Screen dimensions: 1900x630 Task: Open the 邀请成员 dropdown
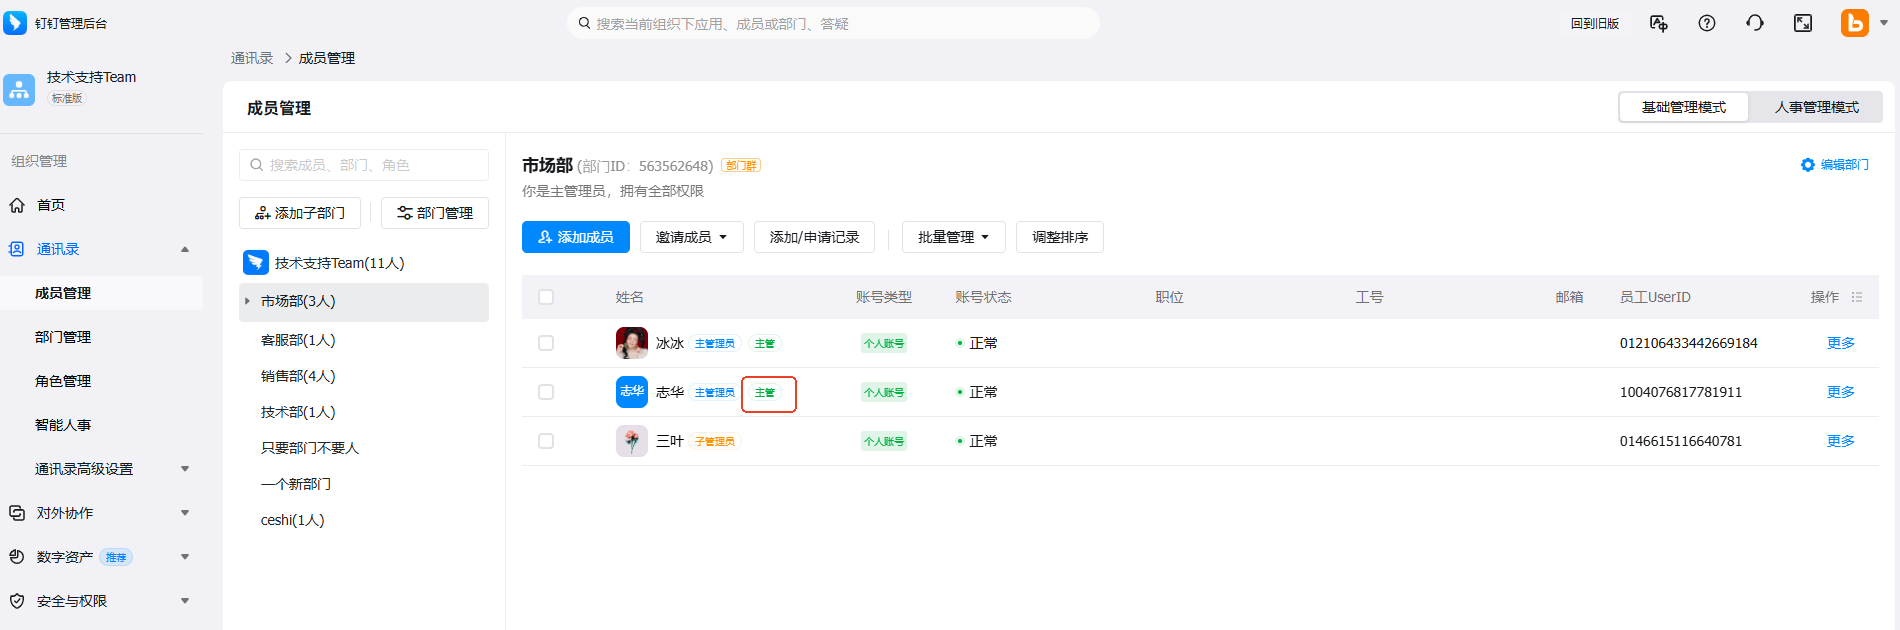click(x=691, y=237)
